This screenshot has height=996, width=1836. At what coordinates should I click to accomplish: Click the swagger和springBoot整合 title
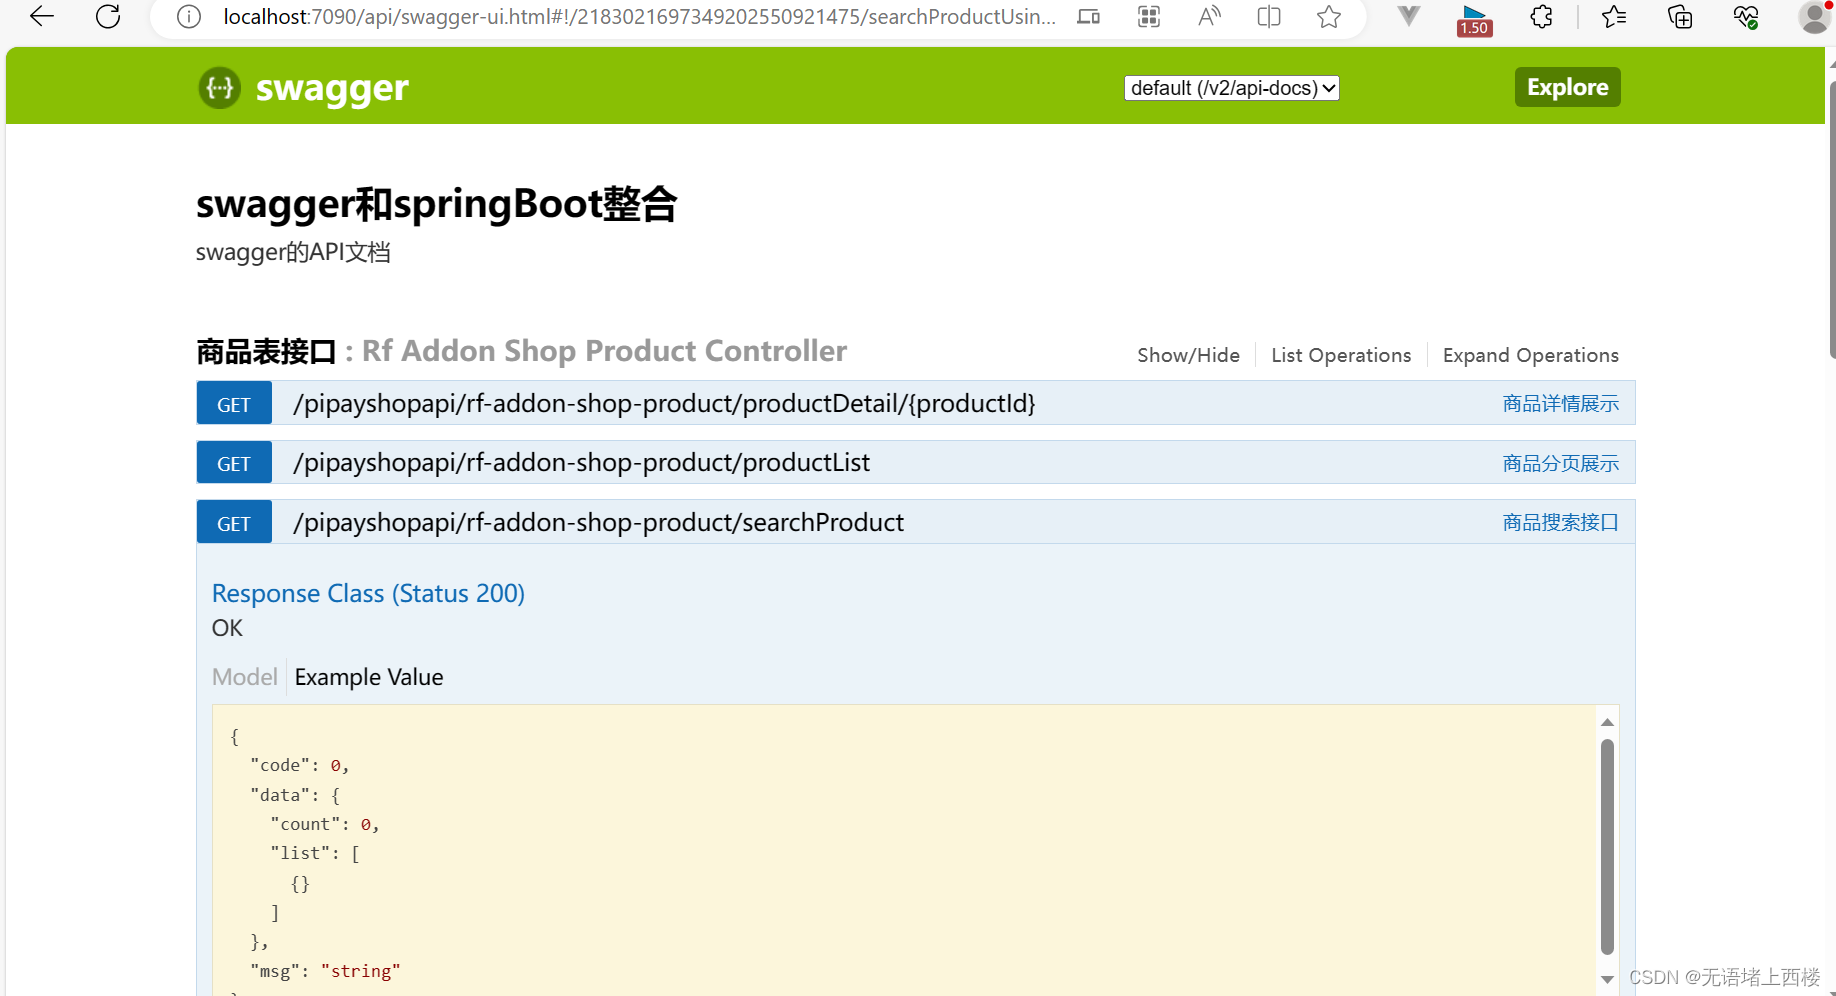point(437,205)
